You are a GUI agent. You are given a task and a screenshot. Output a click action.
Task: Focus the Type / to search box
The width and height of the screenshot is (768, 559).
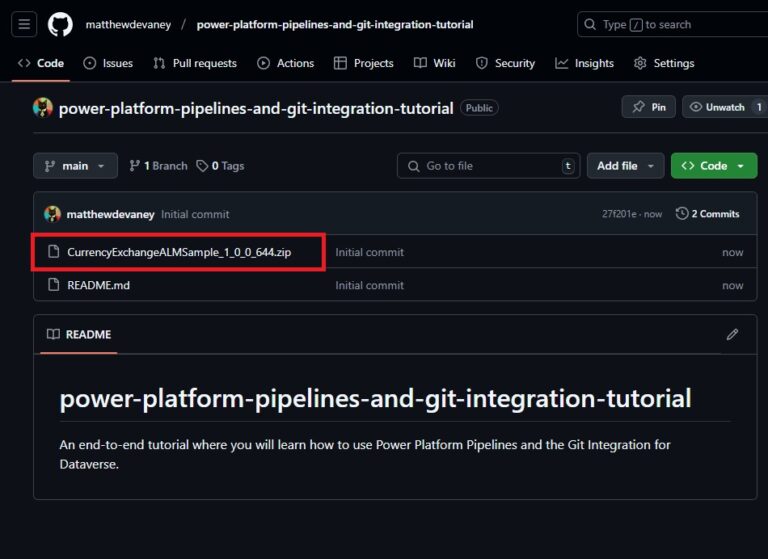672,24
